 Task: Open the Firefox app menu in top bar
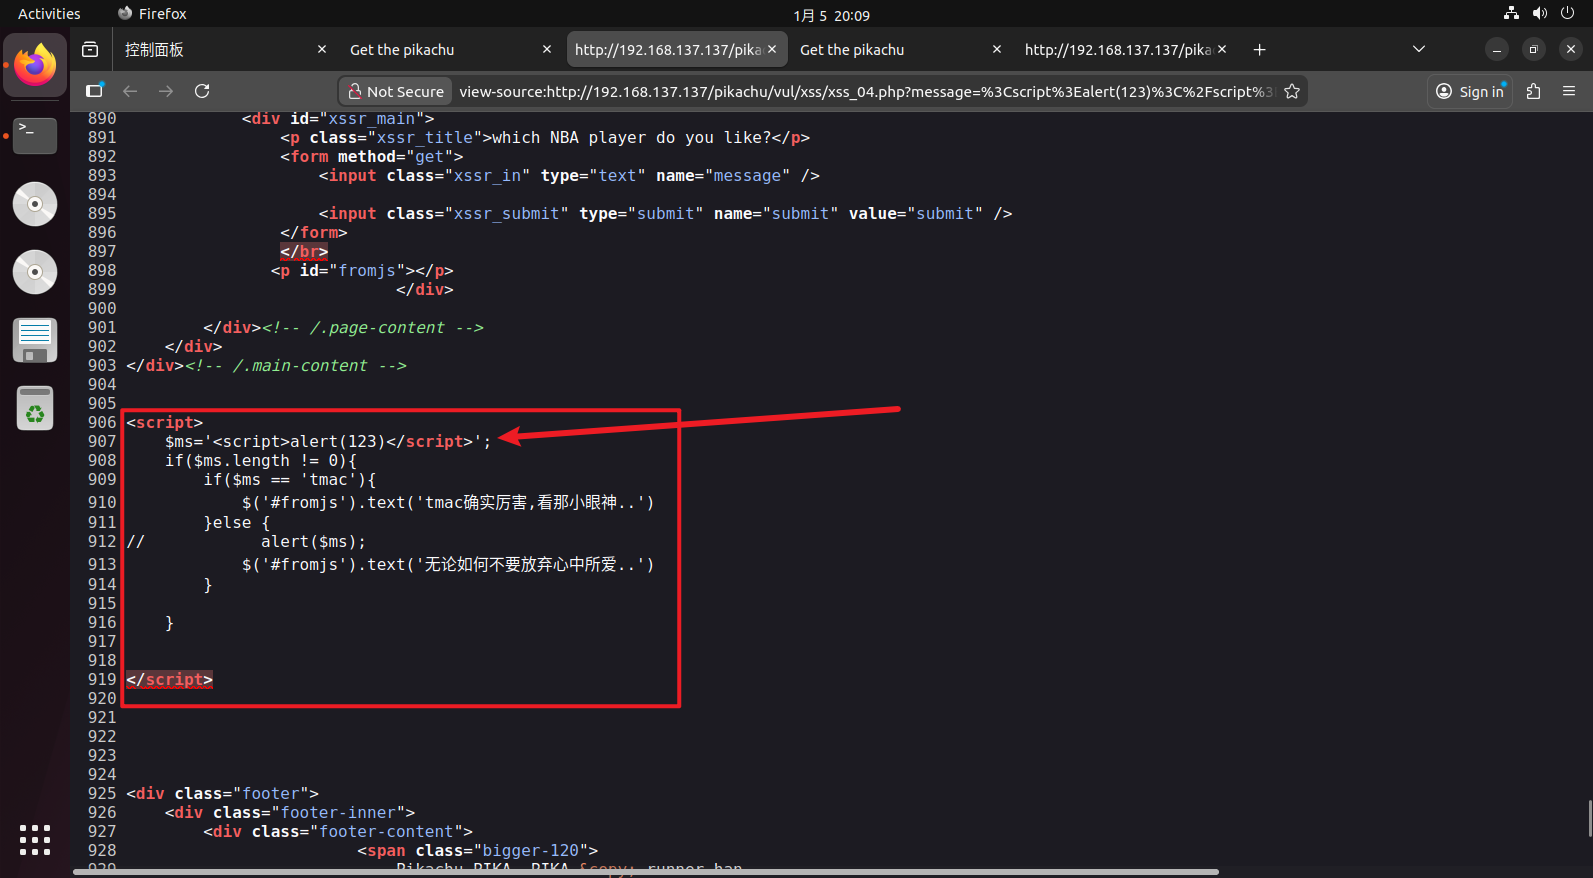pyautogui.click(x=152, y=13)
